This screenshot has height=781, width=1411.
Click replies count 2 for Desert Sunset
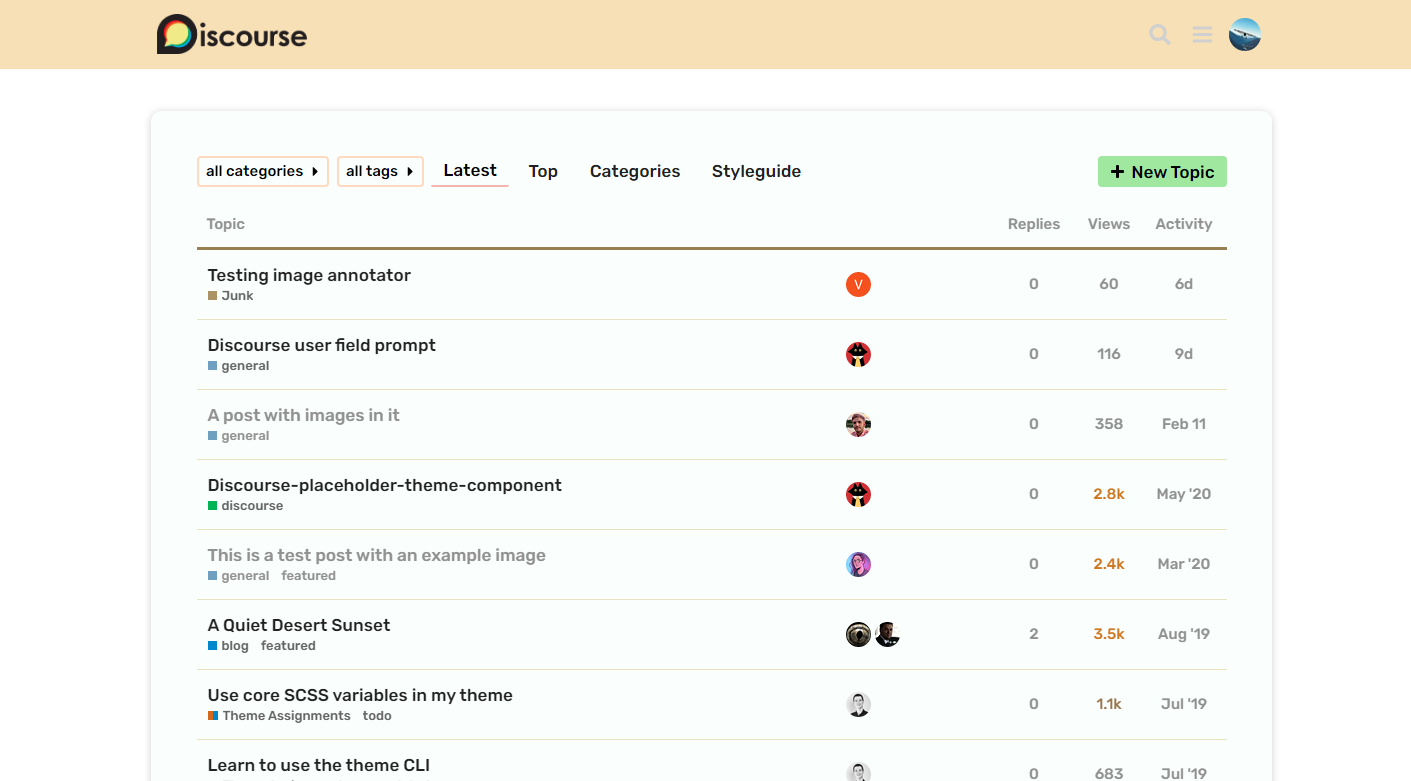click(1034, 634)
